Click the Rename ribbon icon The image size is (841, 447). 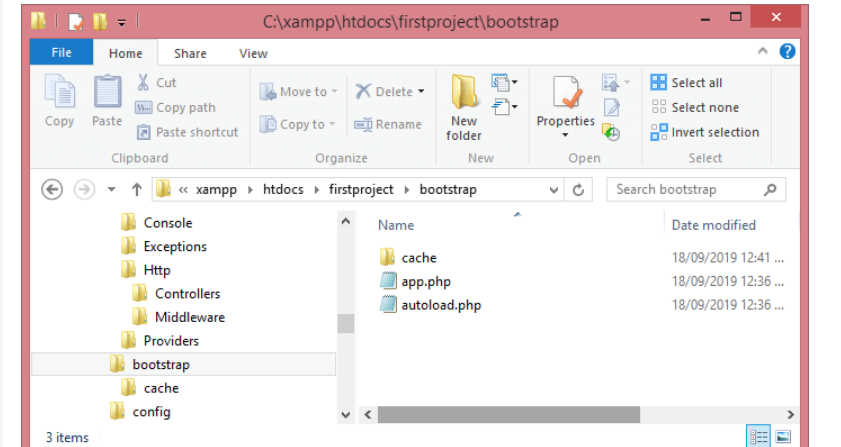coord(364,124)
